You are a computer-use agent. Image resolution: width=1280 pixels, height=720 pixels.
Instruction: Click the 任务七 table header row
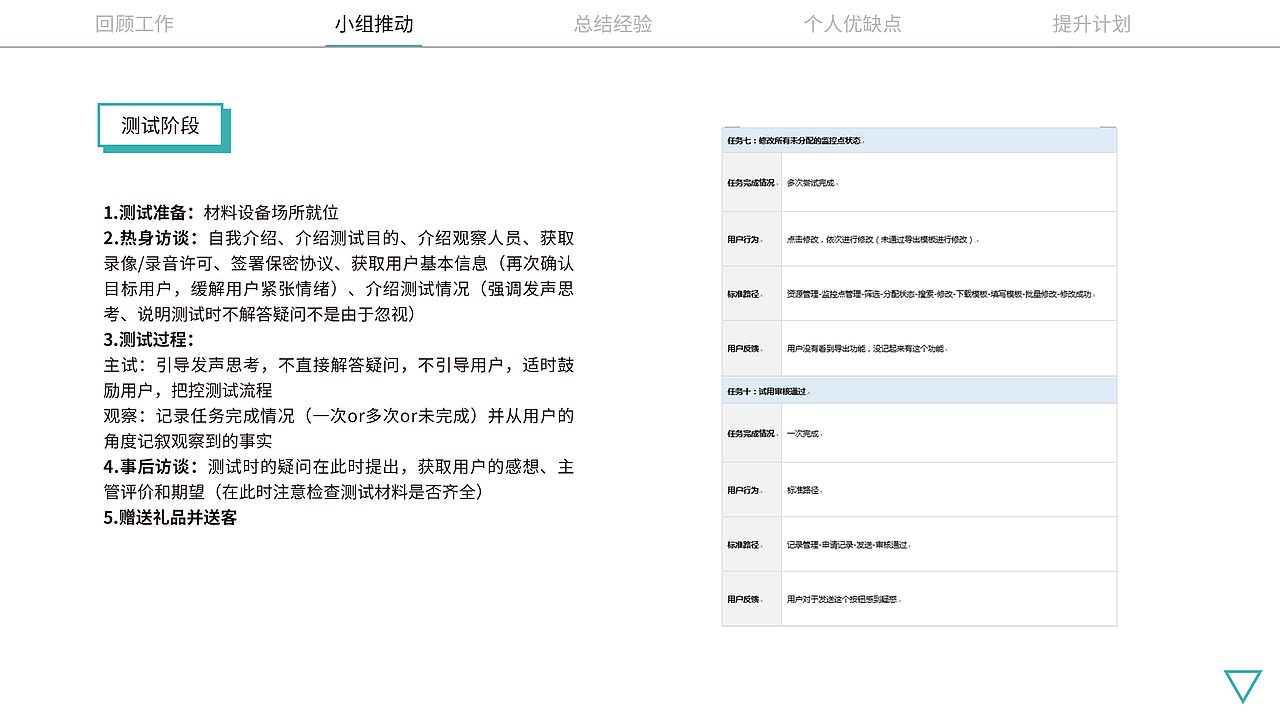[x=918, y=141]
